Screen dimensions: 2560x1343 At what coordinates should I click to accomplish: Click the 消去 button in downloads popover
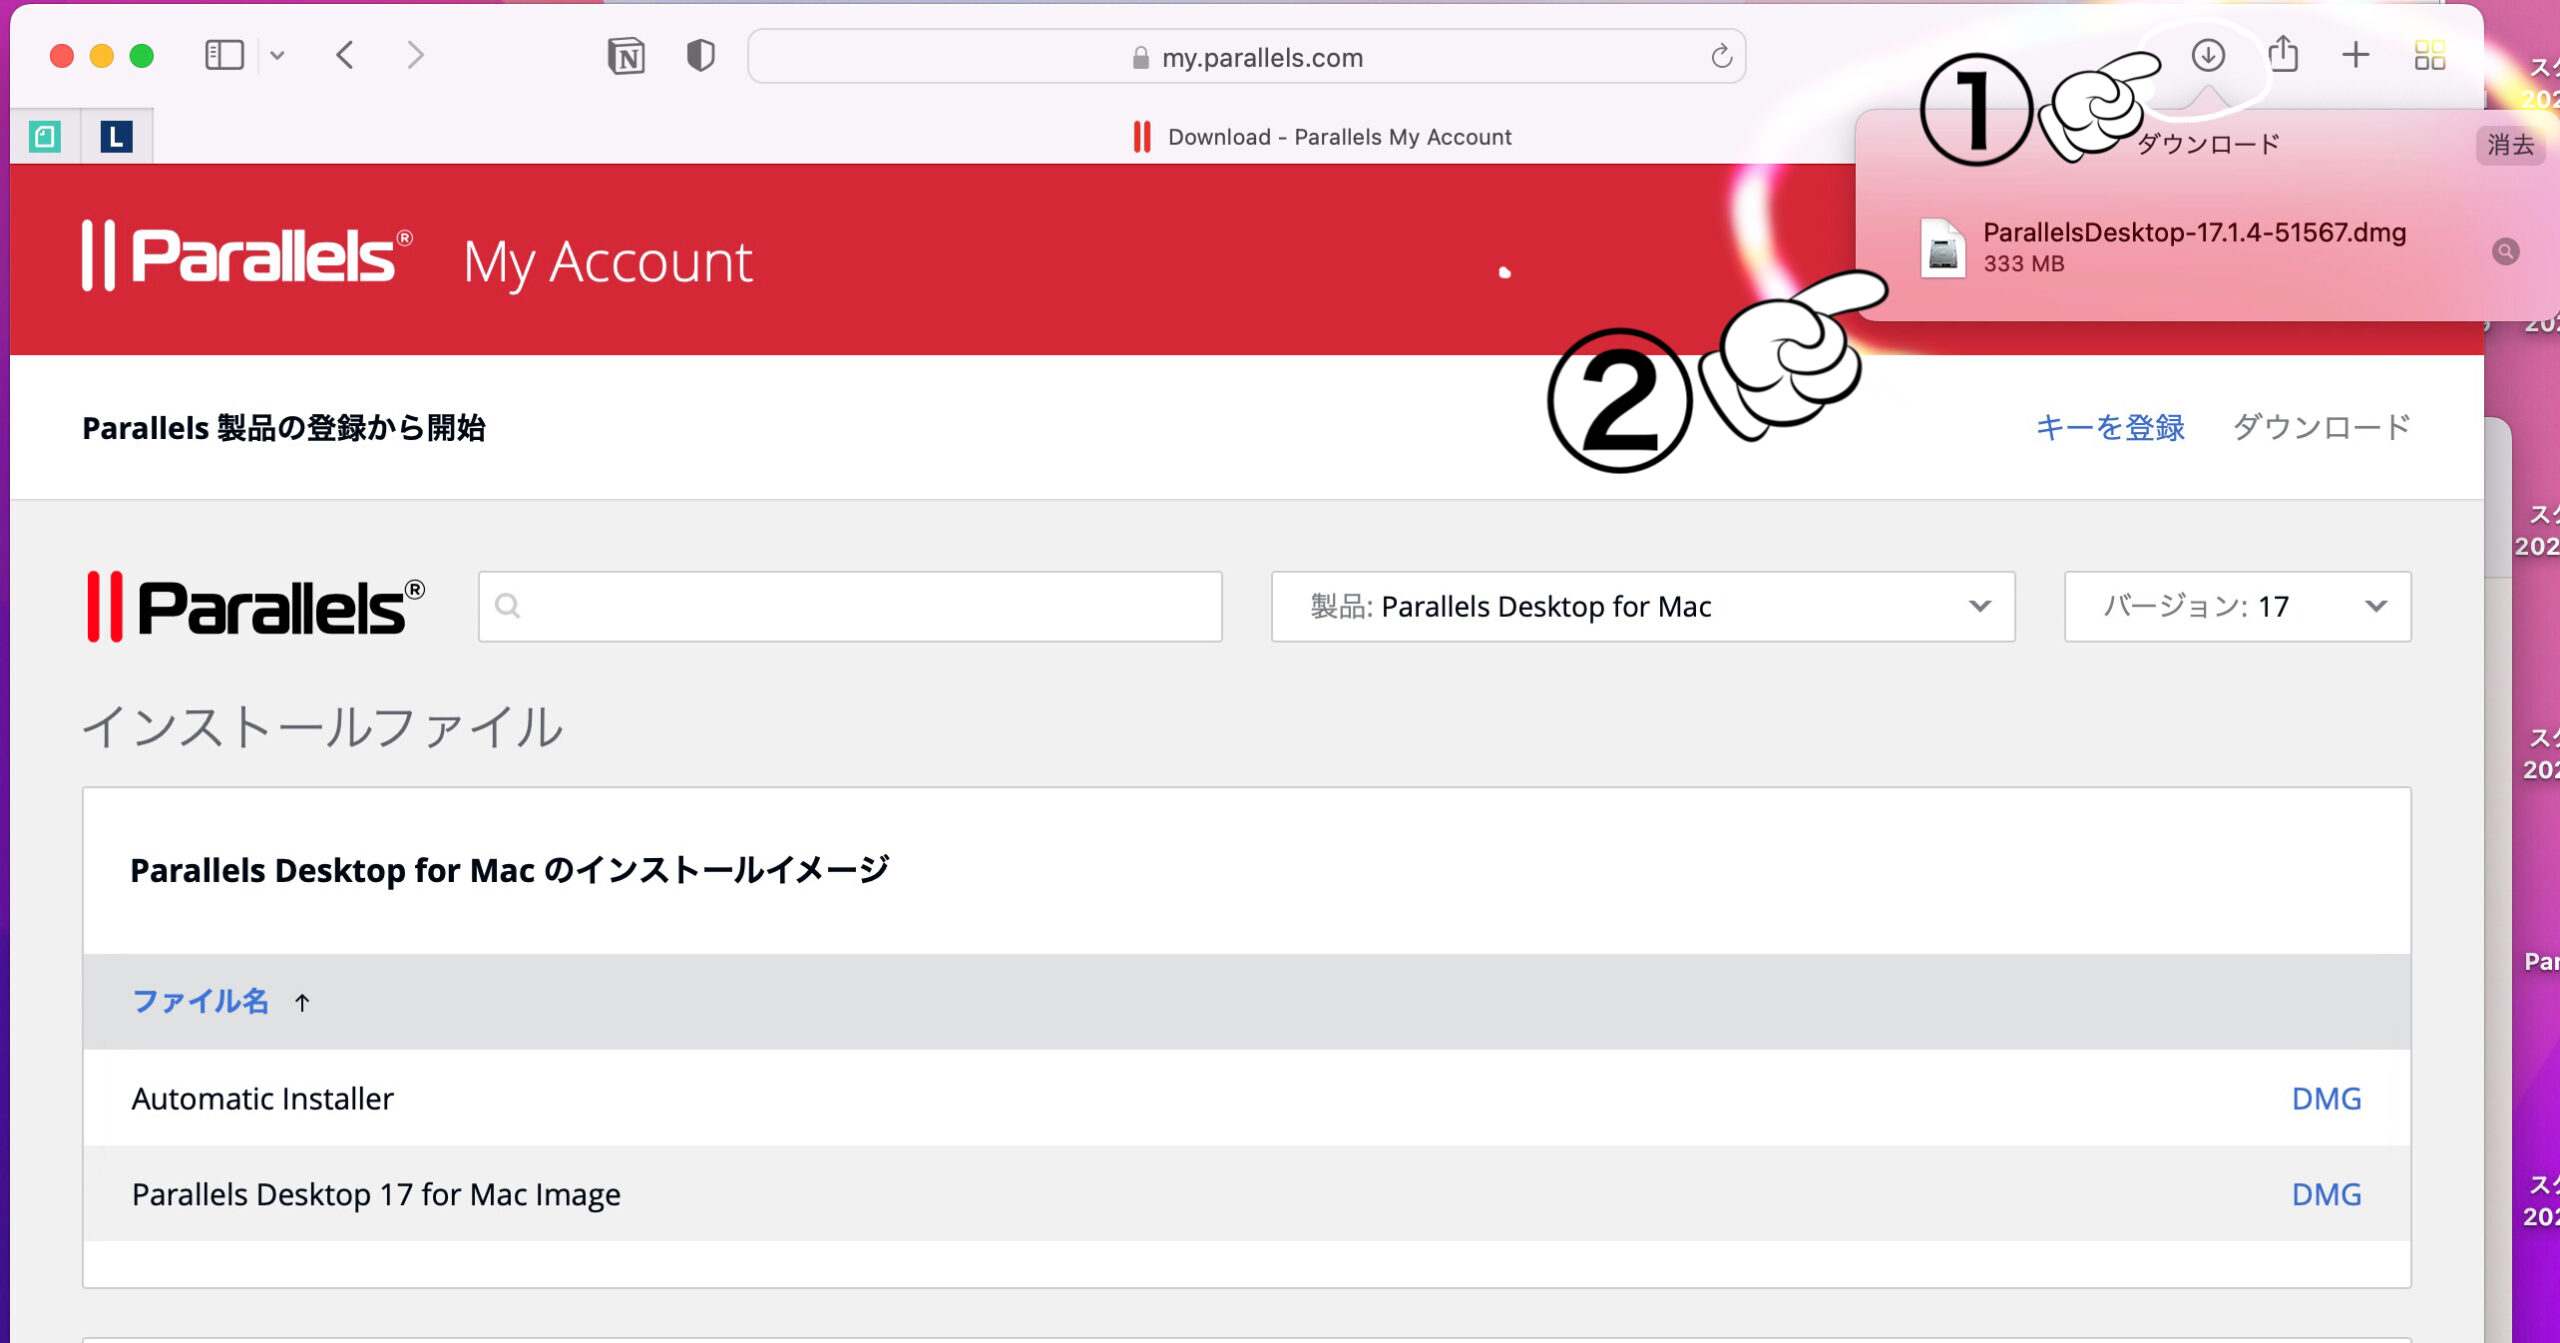[2510, 145]
